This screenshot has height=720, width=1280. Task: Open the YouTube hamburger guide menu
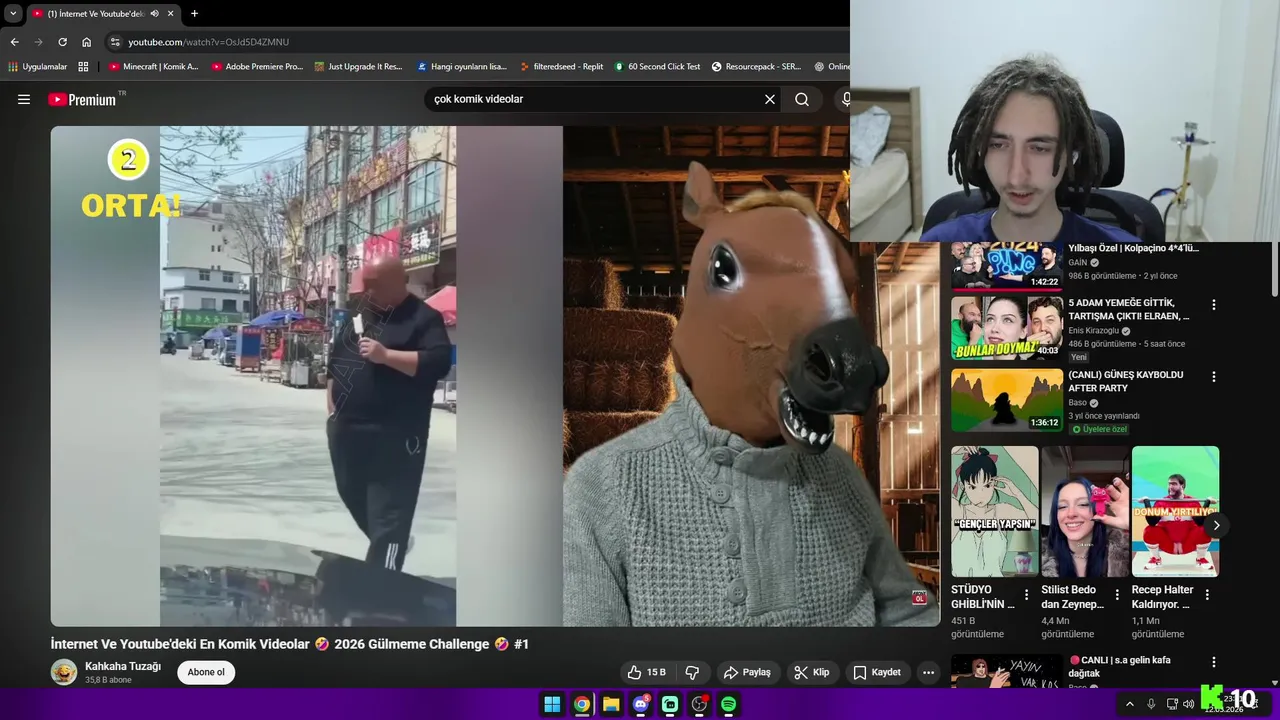click(24, 99)
